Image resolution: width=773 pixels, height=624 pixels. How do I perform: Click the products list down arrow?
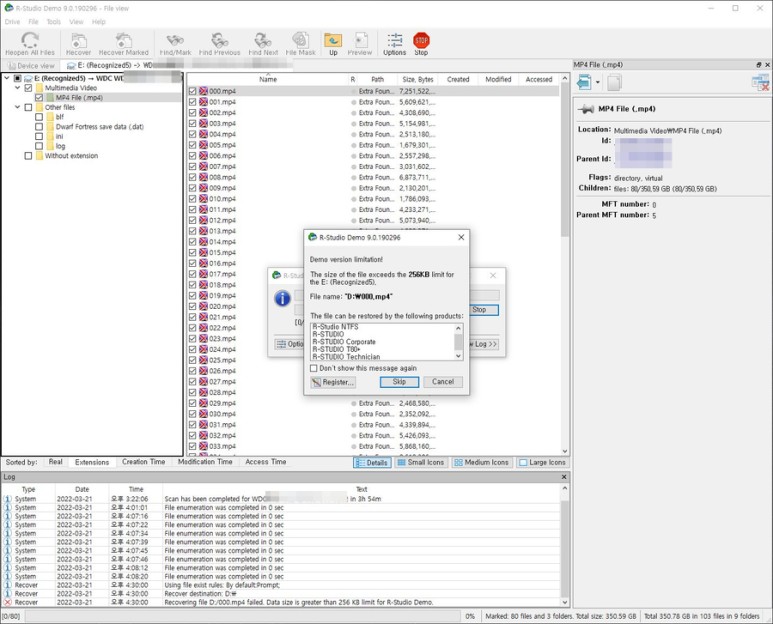[458, 356]
